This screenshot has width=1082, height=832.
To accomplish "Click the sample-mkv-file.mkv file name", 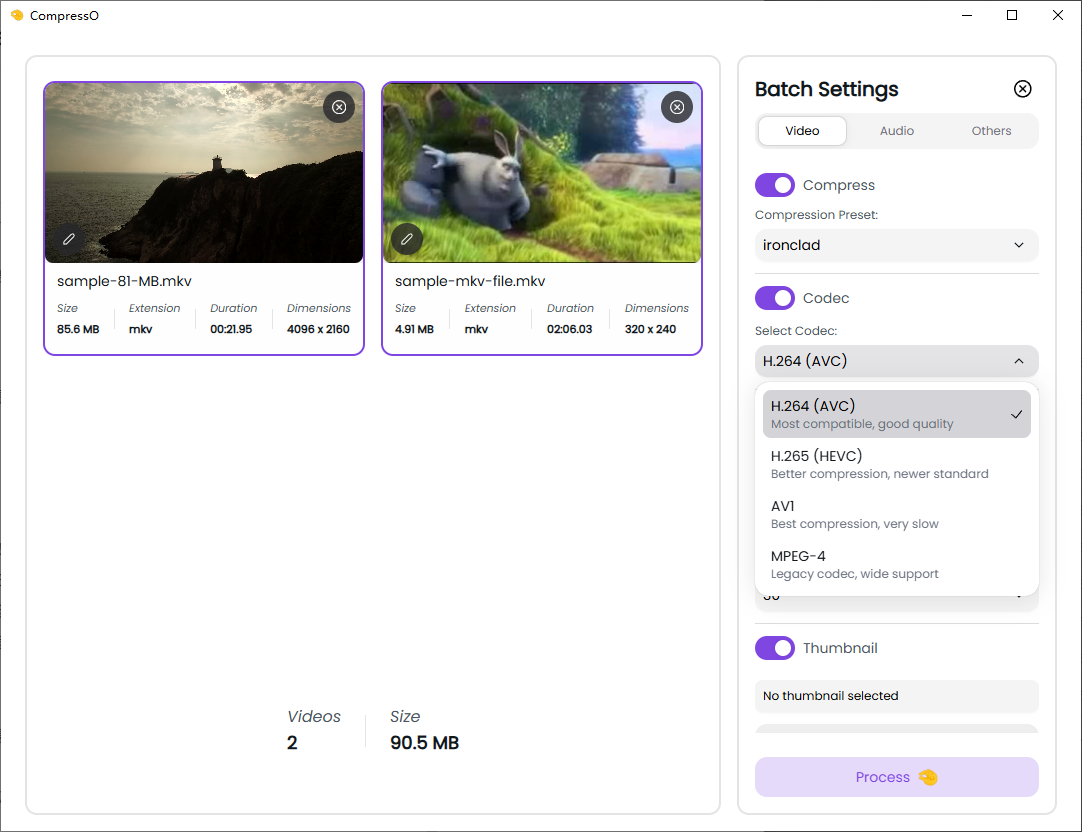I will [470, 281].
